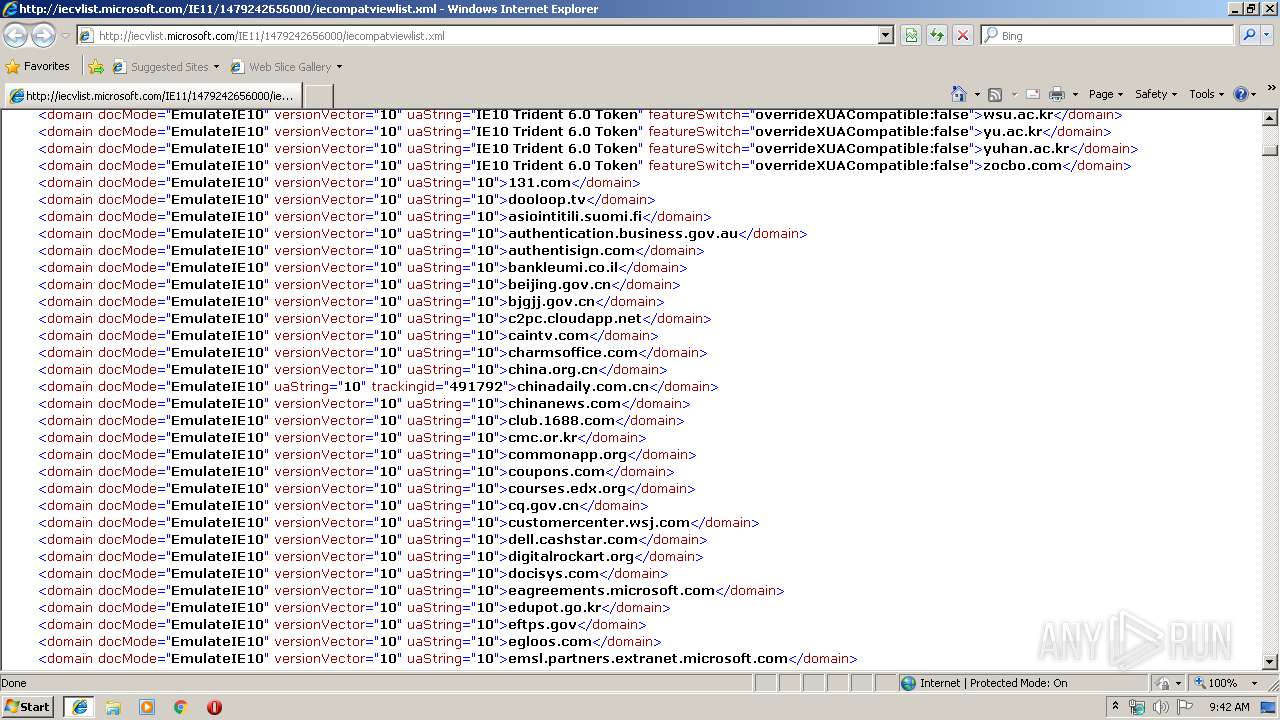Click the network tray icon
The height and width of the screenshot is (720, 1280).
(x=1137, y=707)
